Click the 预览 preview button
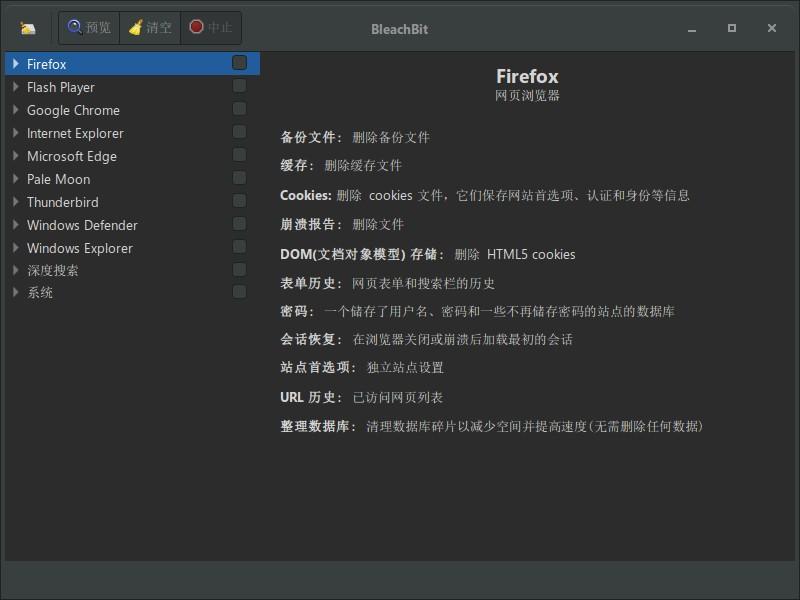 tap(88, 27)
